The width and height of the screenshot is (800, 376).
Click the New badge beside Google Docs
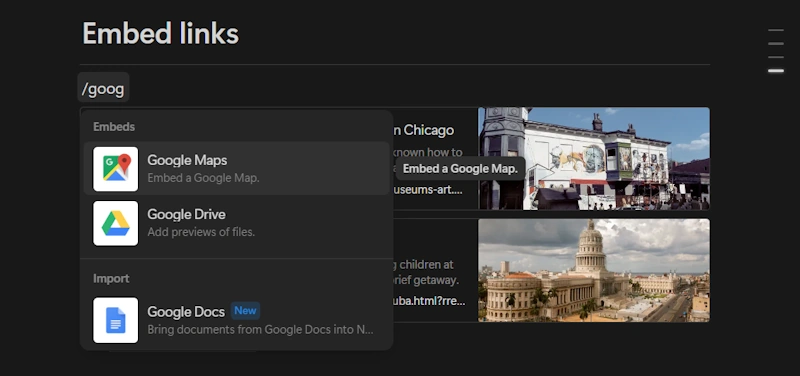tap(245, 311)
